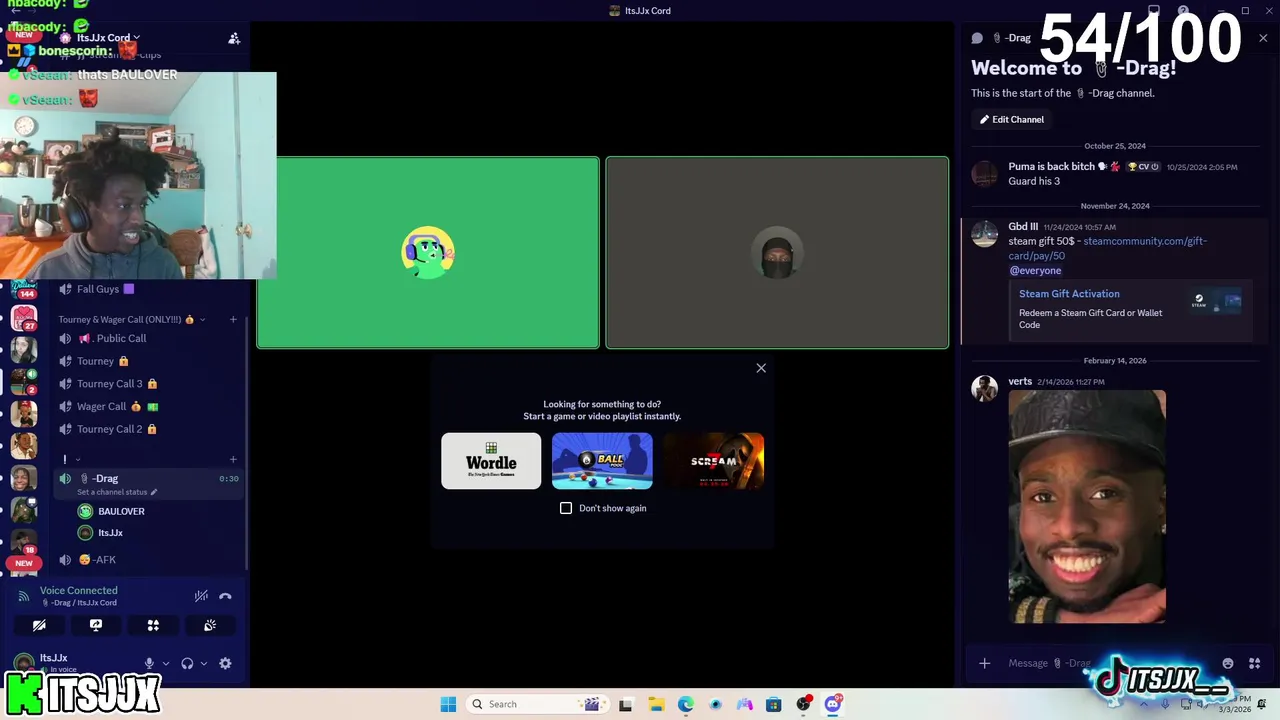The width and height of the screenshot is (1280, 720).
Task: Launch the Wordle activity
Action: (x=491, y=461)
